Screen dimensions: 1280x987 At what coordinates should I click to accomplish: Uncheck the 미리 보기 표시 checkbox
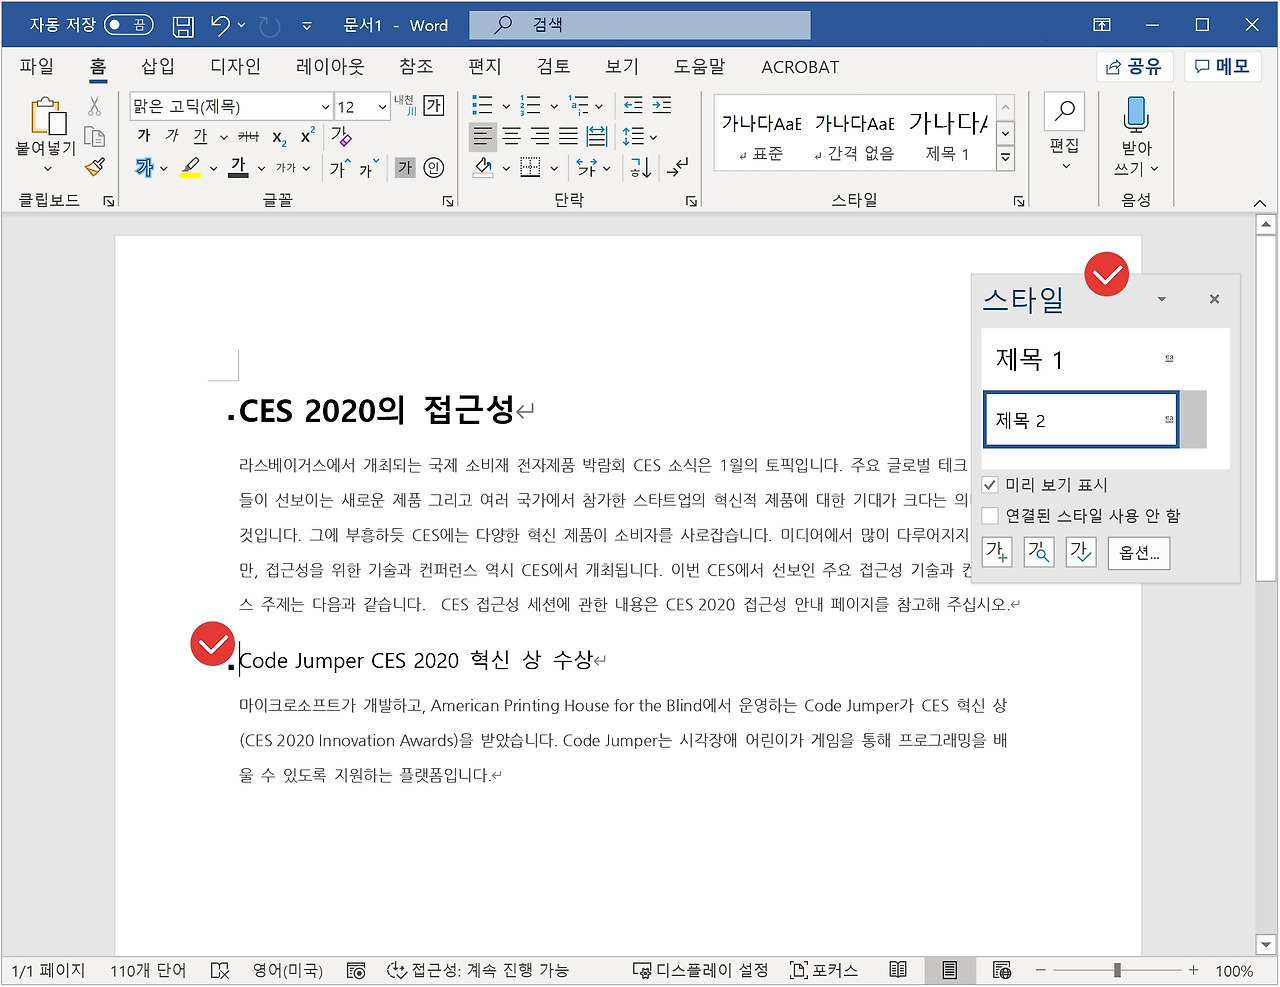click(x=991, y=485)
